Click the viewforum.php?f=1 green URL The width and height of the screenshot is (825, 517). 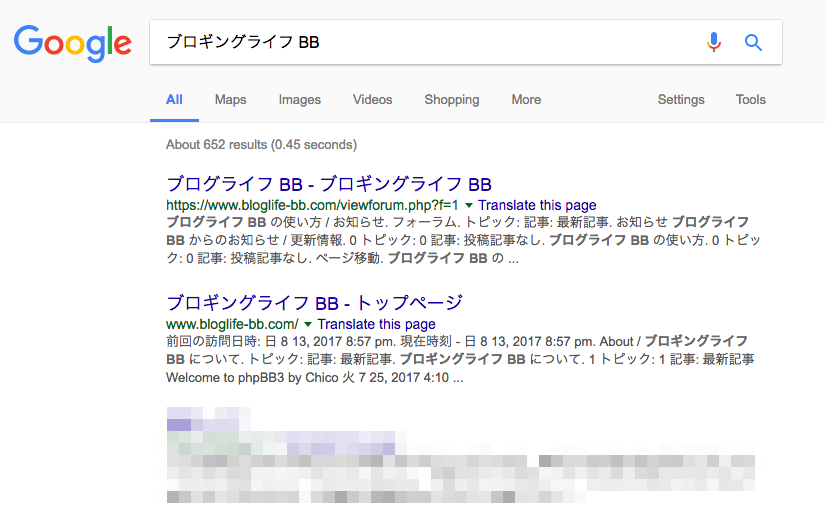click(x=312, y=205)
